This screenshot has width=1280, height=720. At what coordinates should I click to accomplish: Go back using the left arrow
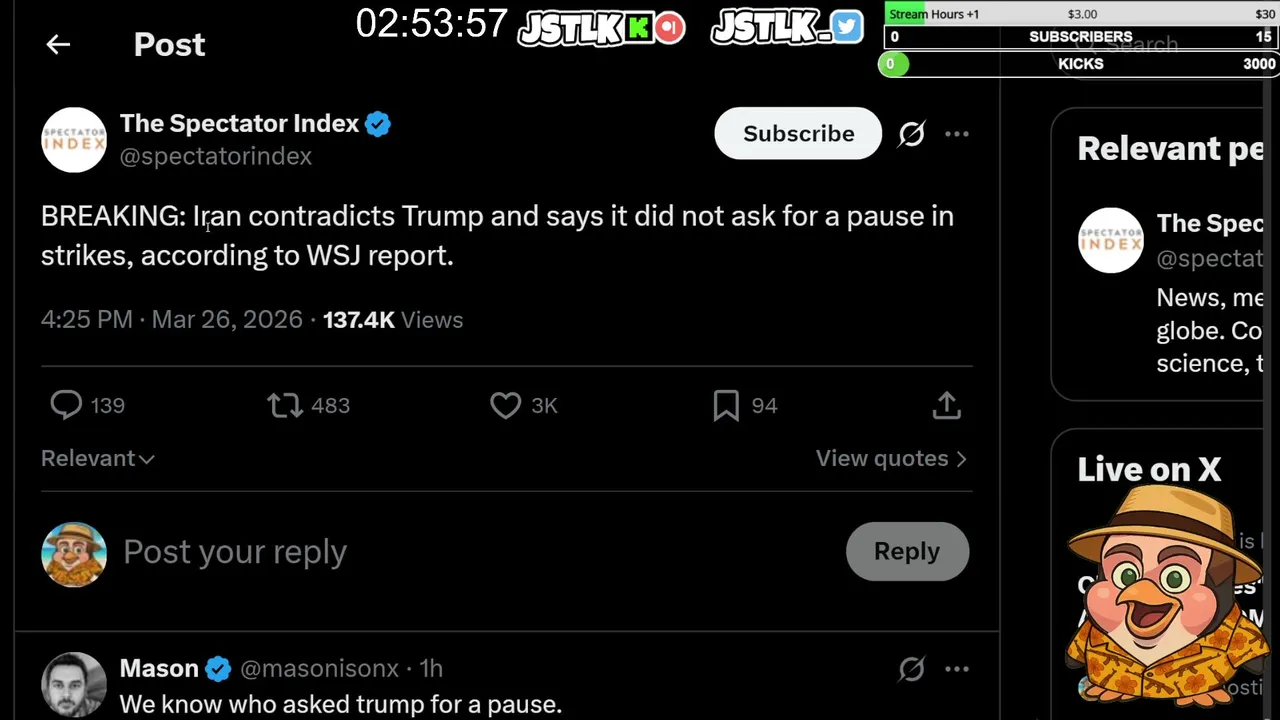(x=58, y=44)
